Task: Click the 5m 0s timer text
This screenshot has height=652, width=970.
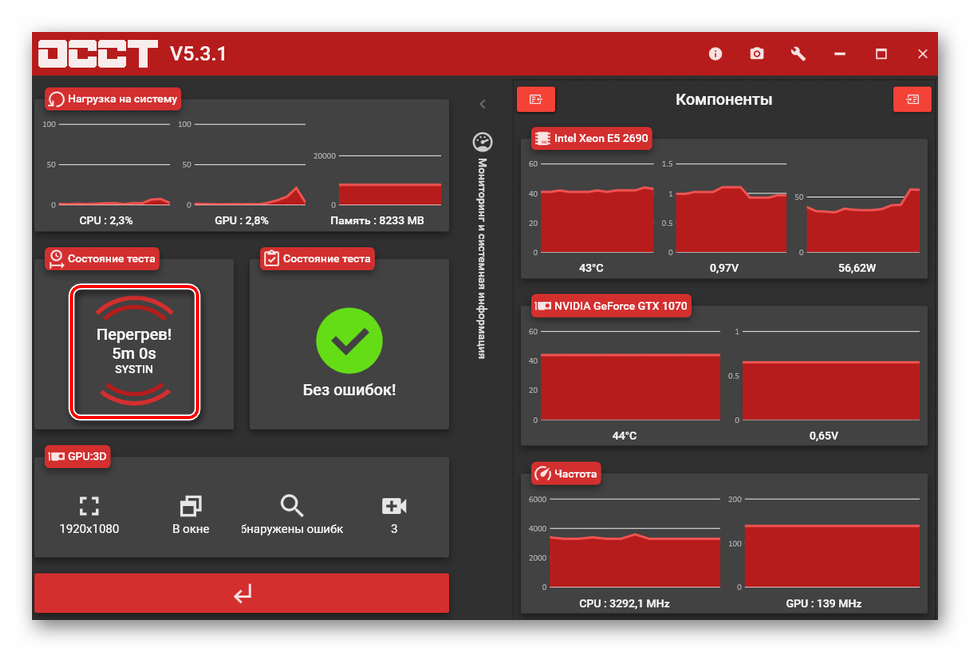Action: click(x=134, y=353)
